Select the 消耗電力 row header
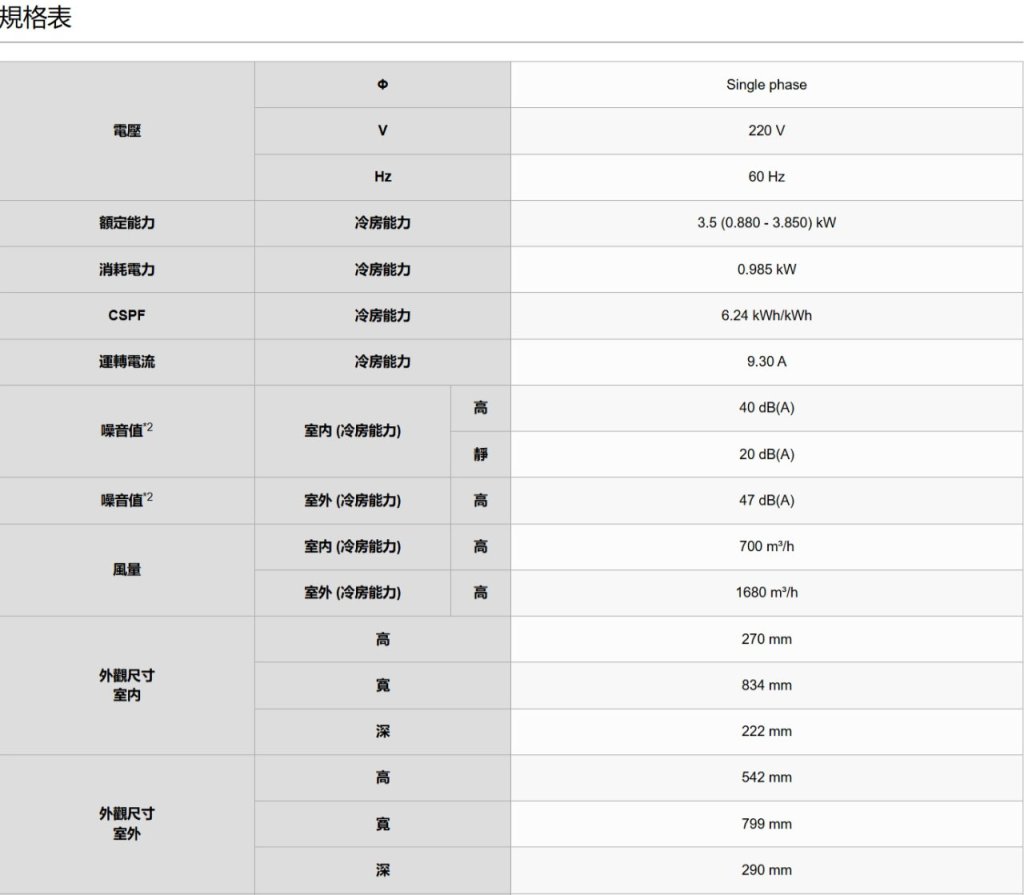Screen dimensions: 1024x895 (x=127, y=270)
